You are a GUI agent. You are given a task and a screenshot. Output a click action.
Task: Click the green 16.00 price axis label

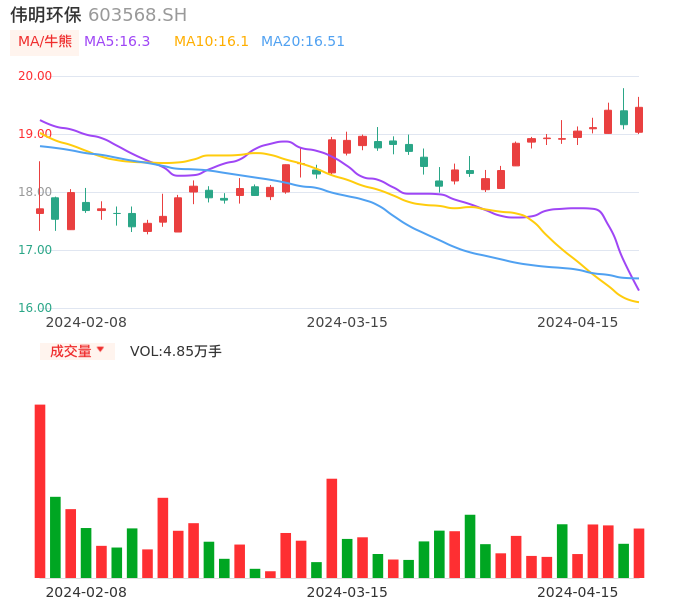coord(35,308)
